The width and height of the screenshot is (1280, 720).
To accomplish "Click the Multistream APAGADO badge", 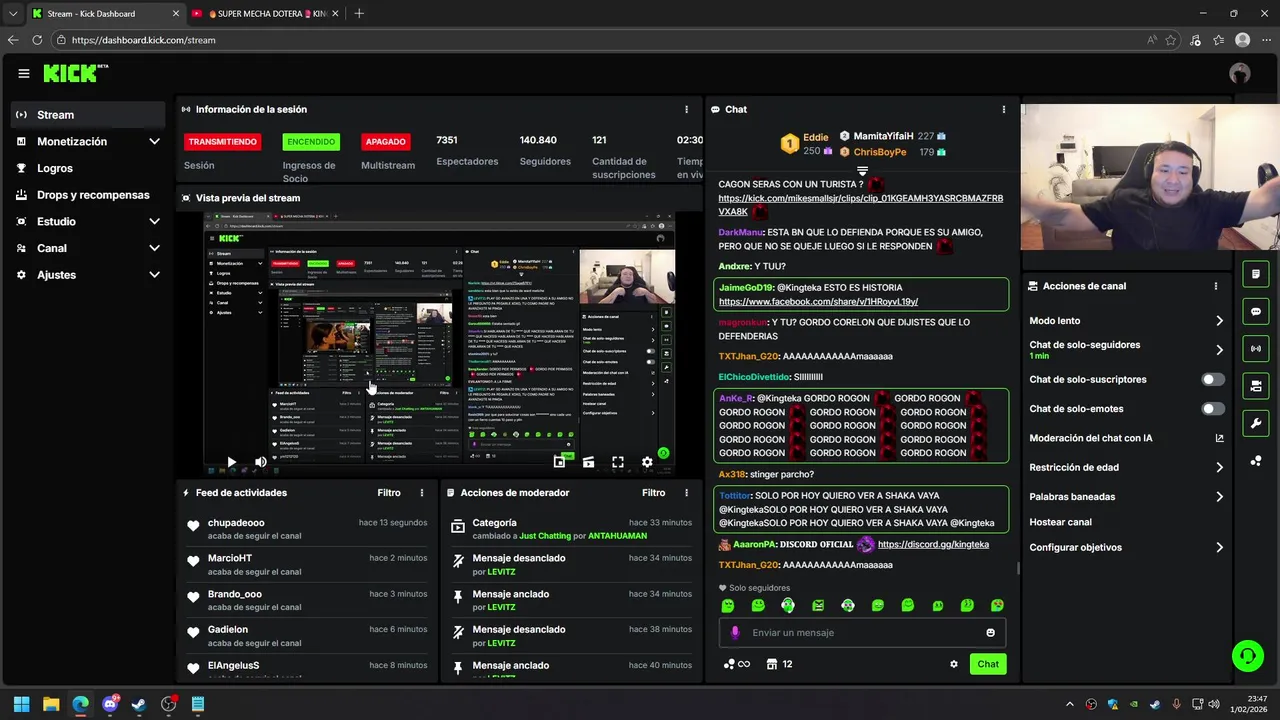I will tap(385, 142).
